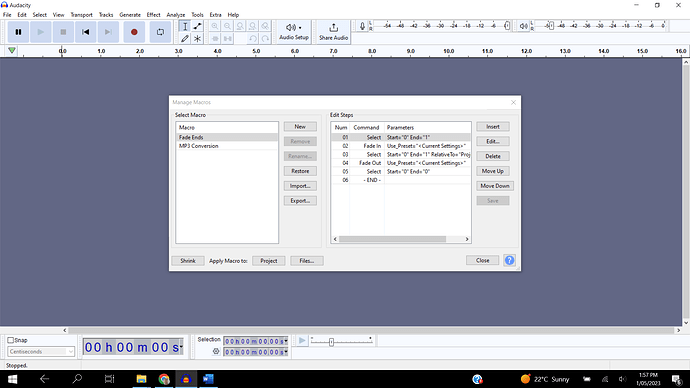The height and width of the screenshot is (388, 690).
Task: Click the Play transport button
Action: [40, 32]
